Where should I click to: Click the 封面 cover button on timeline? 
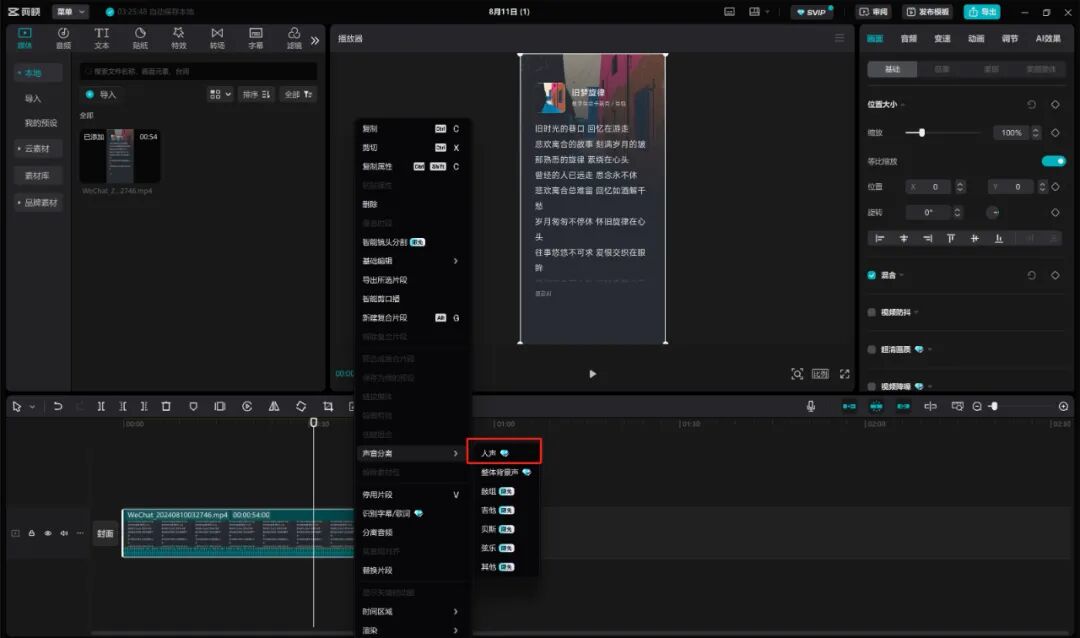[105, 533]
